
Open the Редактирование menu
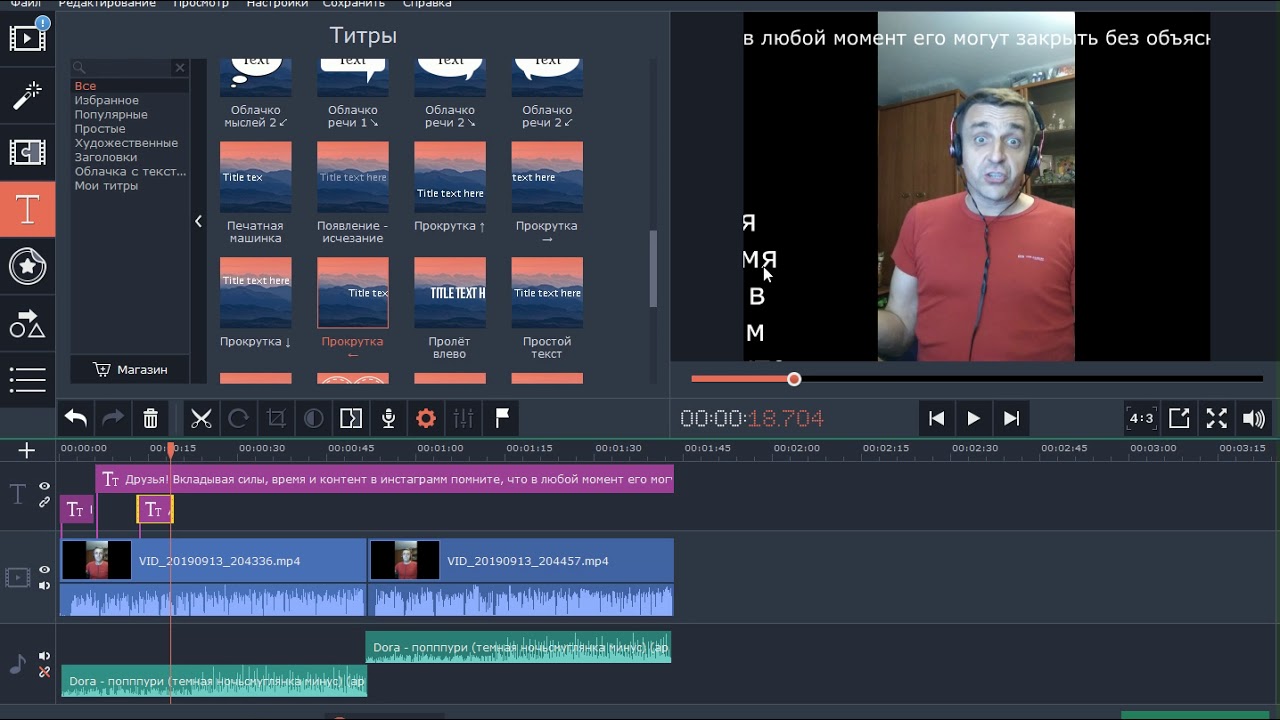[x=106, y=4]
